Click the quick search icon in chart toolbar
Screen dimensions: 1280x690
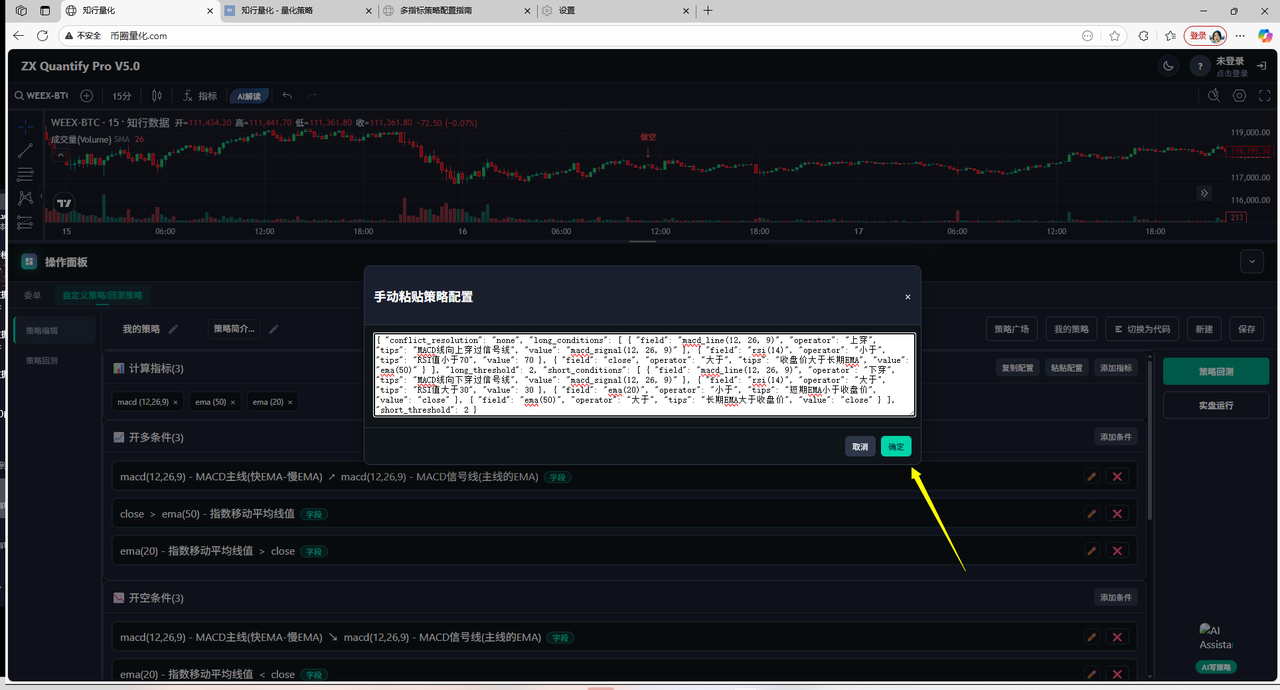[x=1214, y=96]
